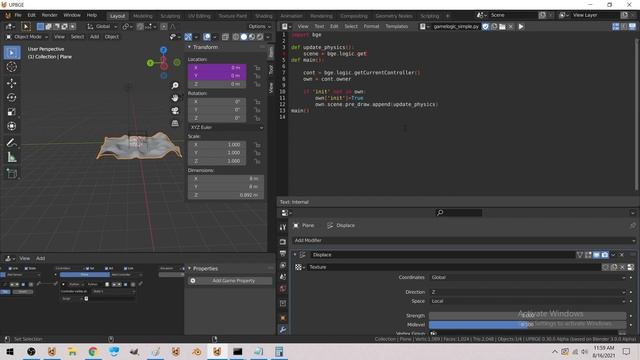Screen dimensions: 640x360
Task: Click the Add Game Property button
Action: point(230,281)
